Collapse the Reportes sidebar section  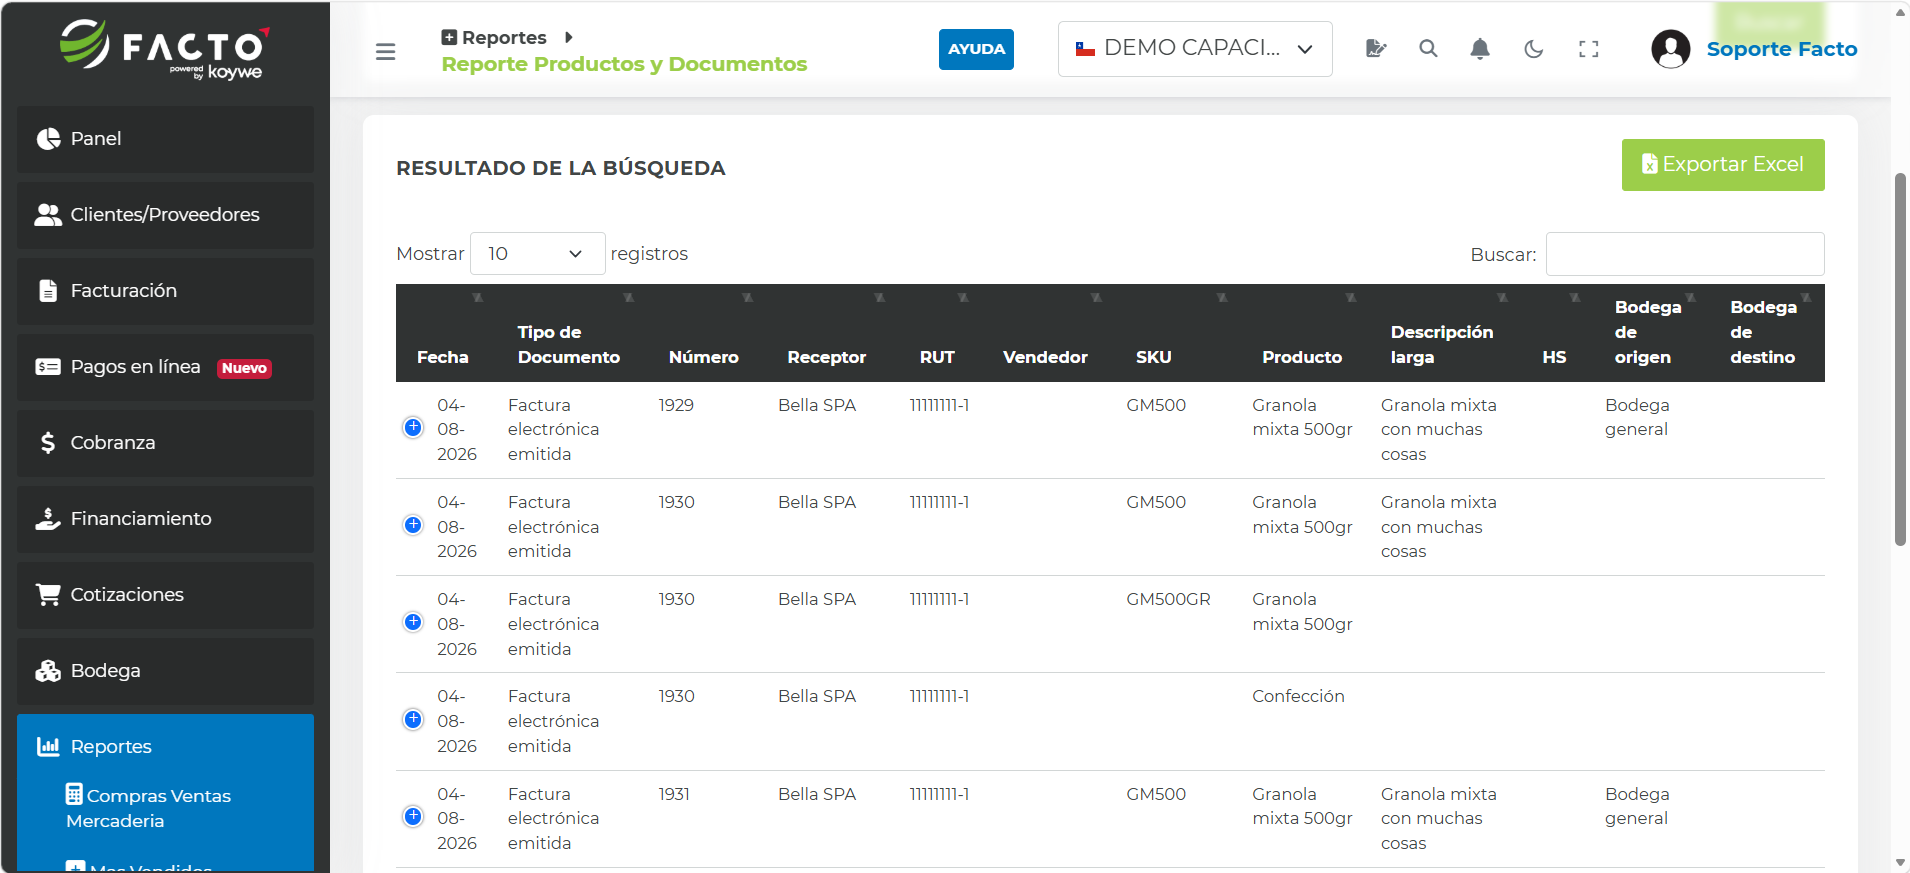coord(165,747)
